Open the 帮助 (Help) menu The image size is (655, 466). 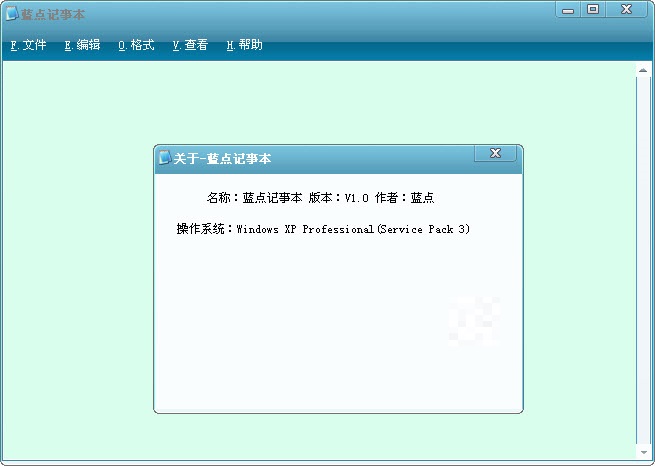244,45
